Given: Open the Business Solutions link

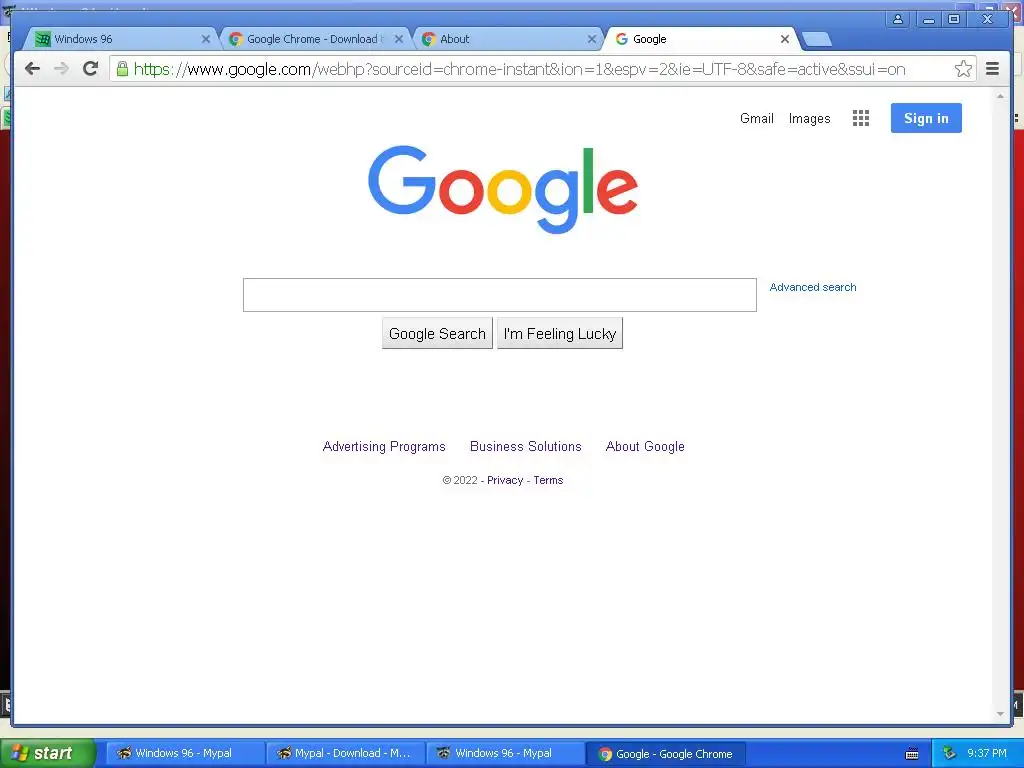Looking at the screenshot, I should [526, 447].
